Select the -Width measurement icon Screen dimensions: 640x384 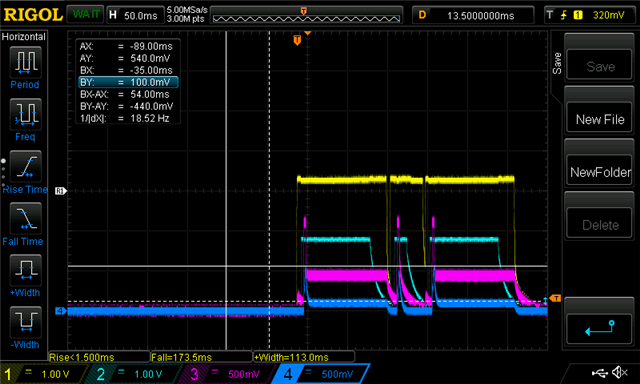tap(25, 322)
